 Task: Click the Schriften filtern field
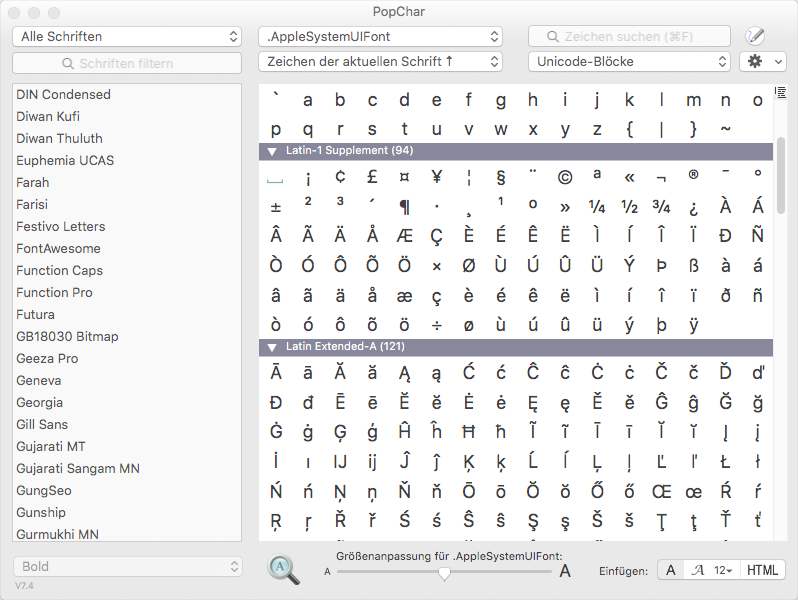click(x=127, y=63)
